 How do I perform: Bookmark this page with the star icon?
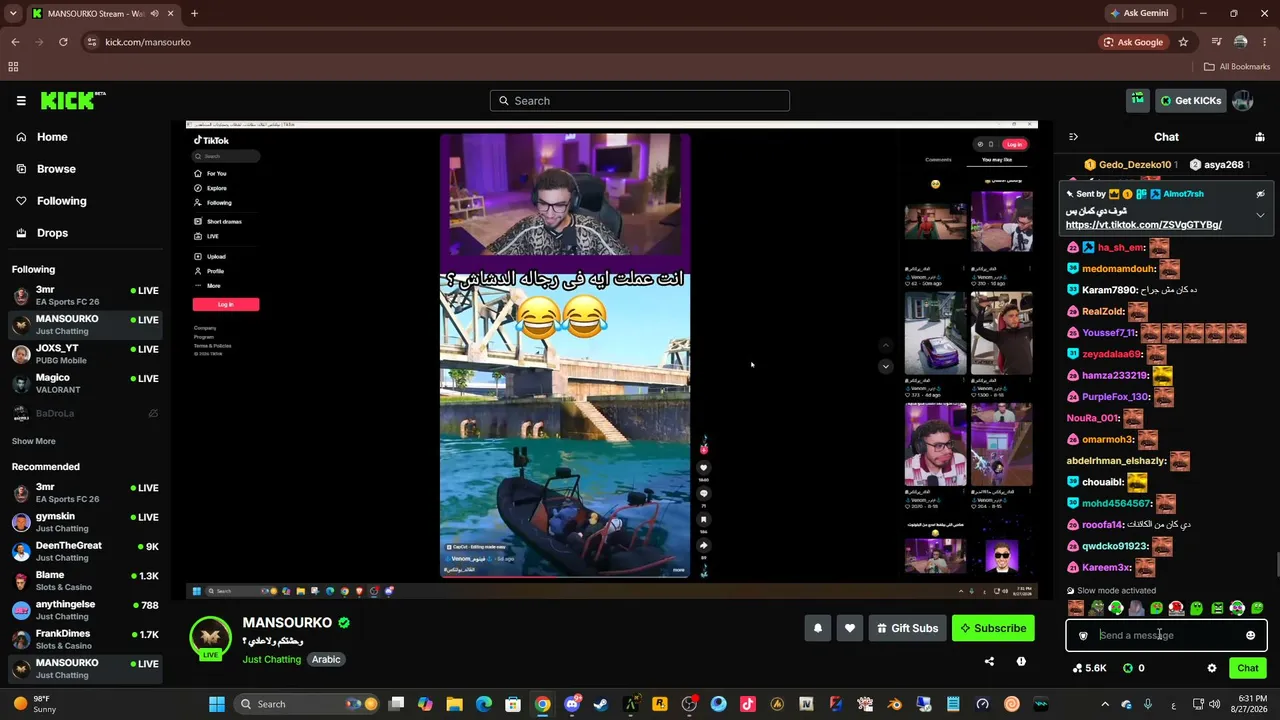click(1183, 42)
